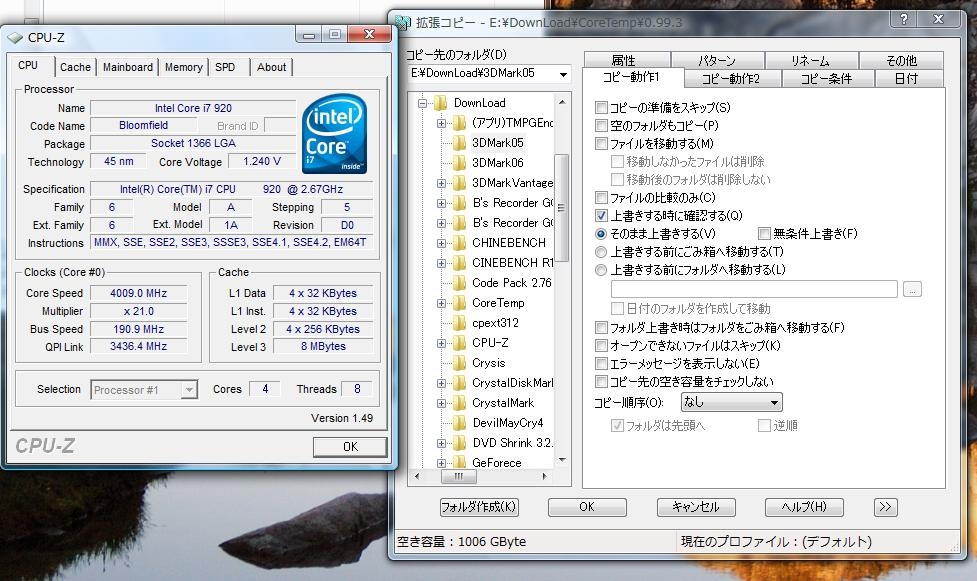Click OK button in copy dialog
The width and height of the screenshot is (977, 581).
coord(587,507)
